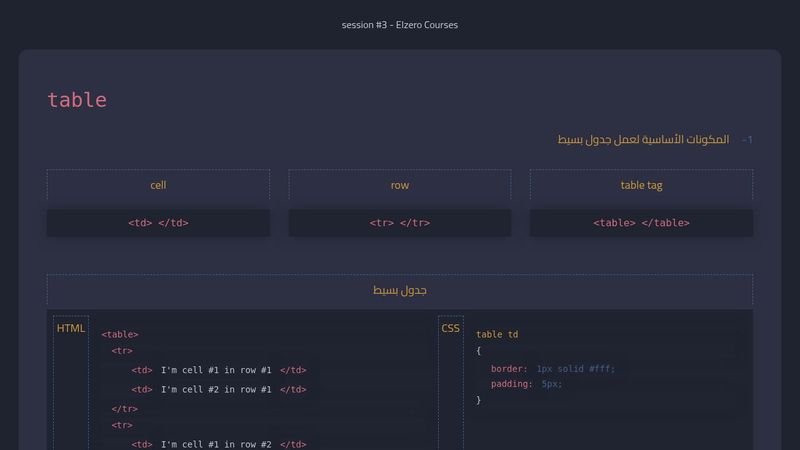800x450 pixels.
Task: Click the "table td" CSS selector line
Action: point(497,335)
